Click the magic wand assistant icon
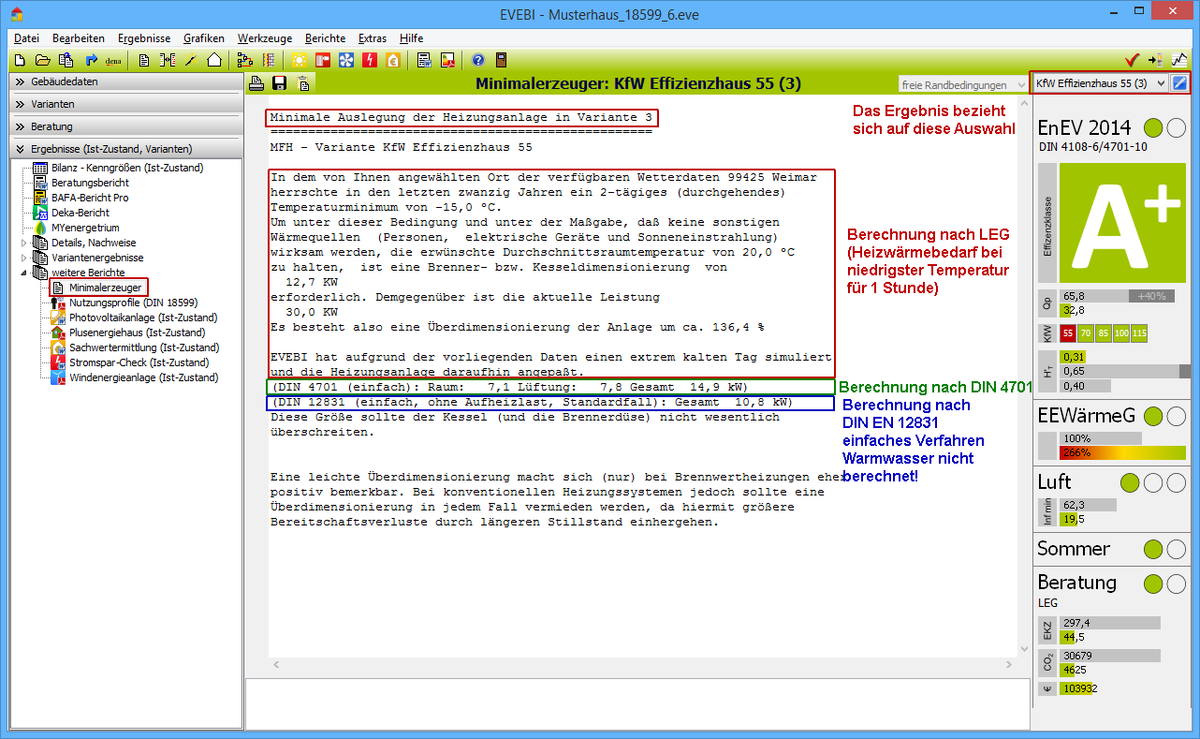 coord(190,60)
